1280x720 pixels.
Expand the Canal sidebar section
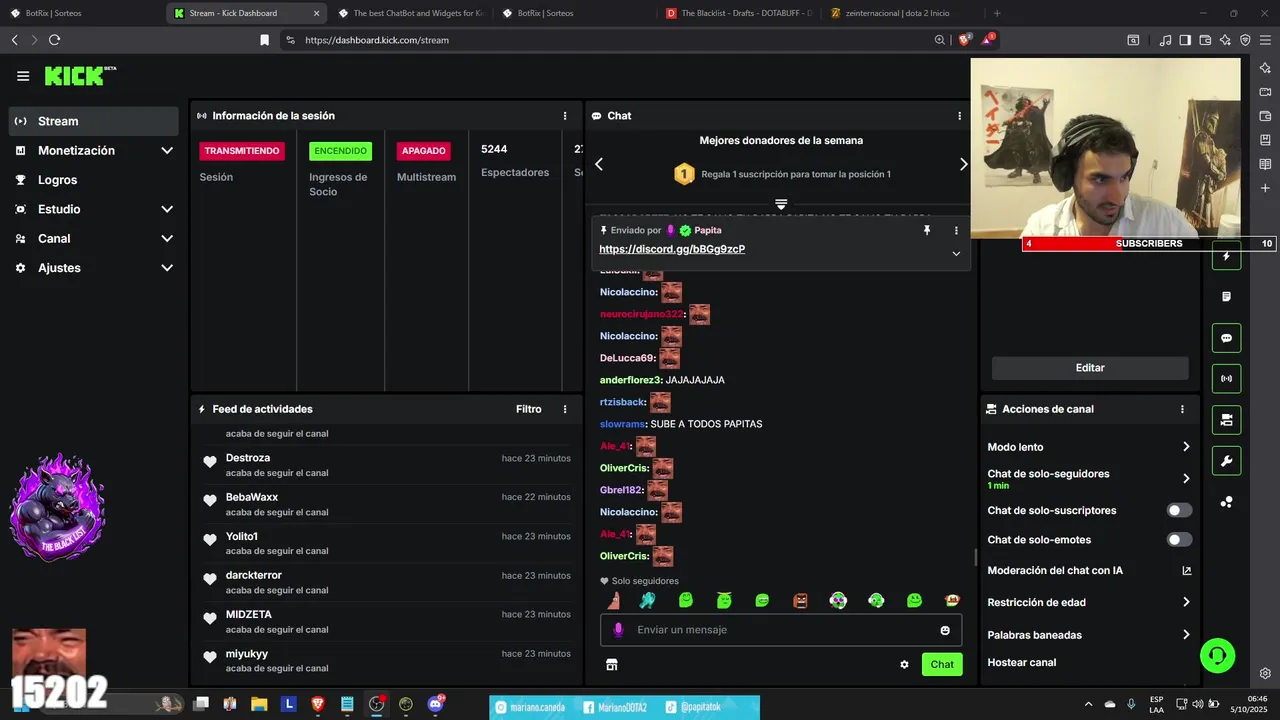(94, 238)
